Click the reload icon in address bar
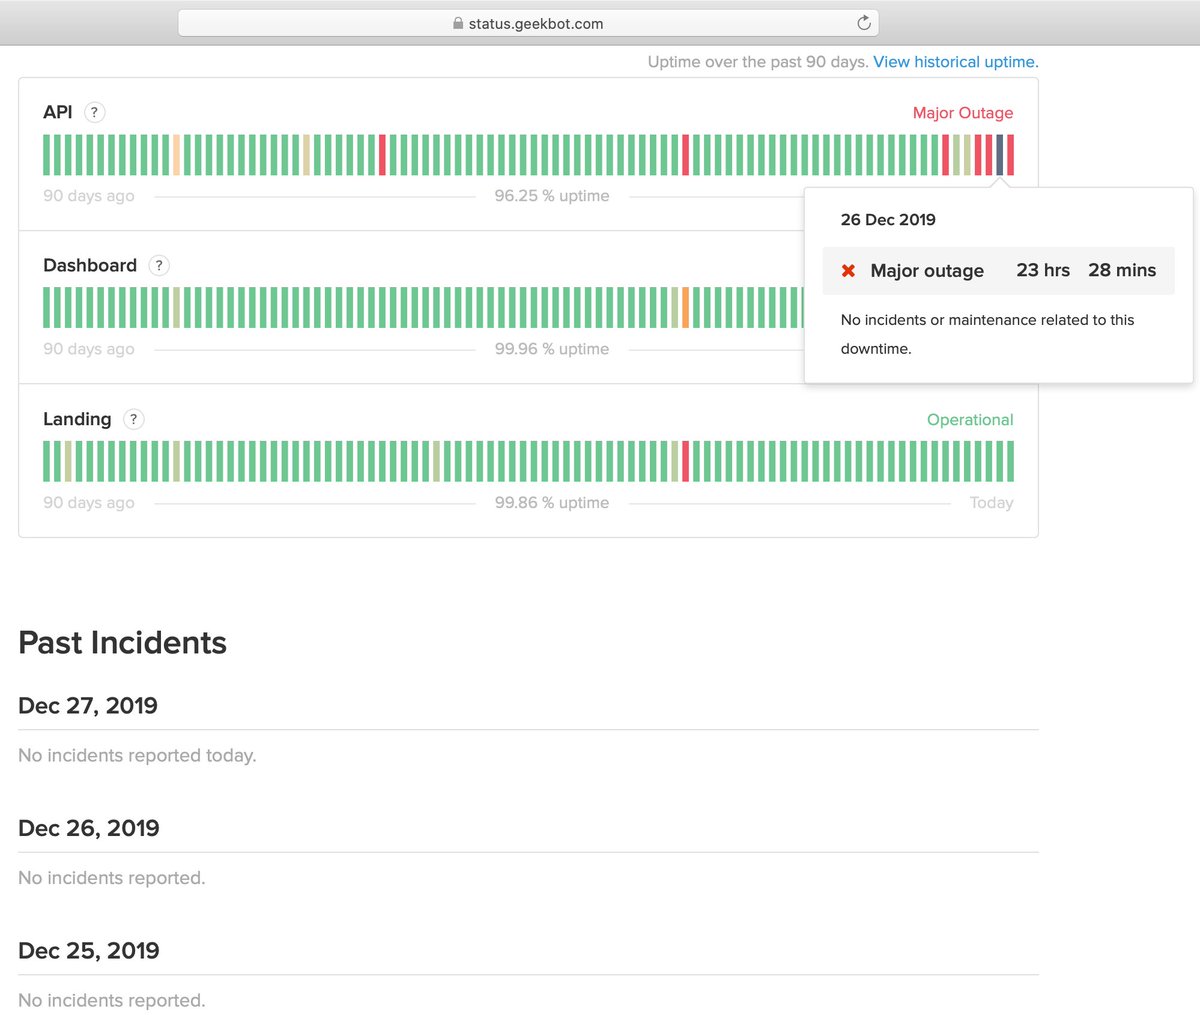1200x1015 pixels. coord(864,23)
